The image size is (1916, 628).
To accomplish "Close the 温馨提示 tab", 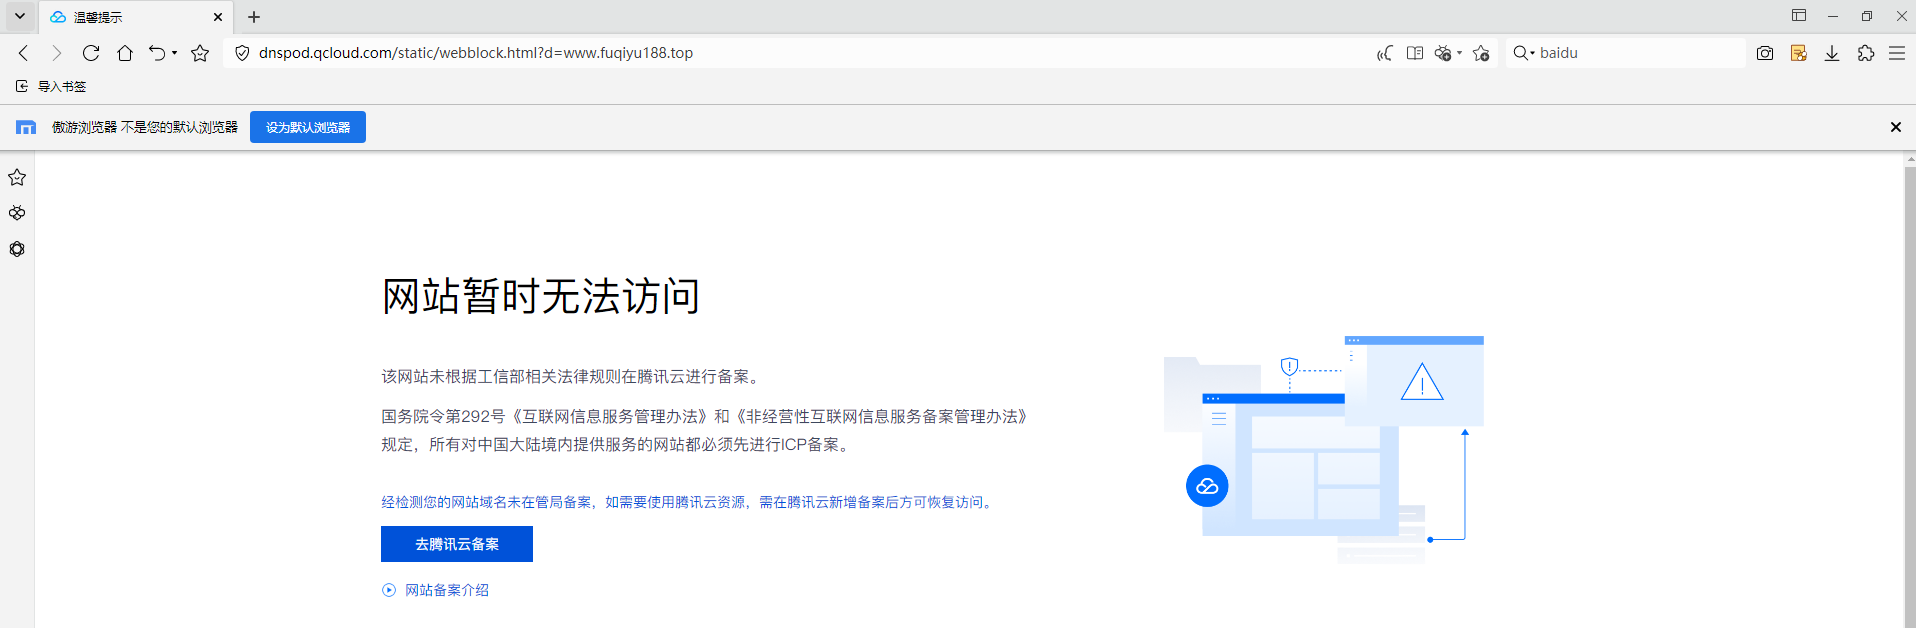I will (x=218, y=17).
